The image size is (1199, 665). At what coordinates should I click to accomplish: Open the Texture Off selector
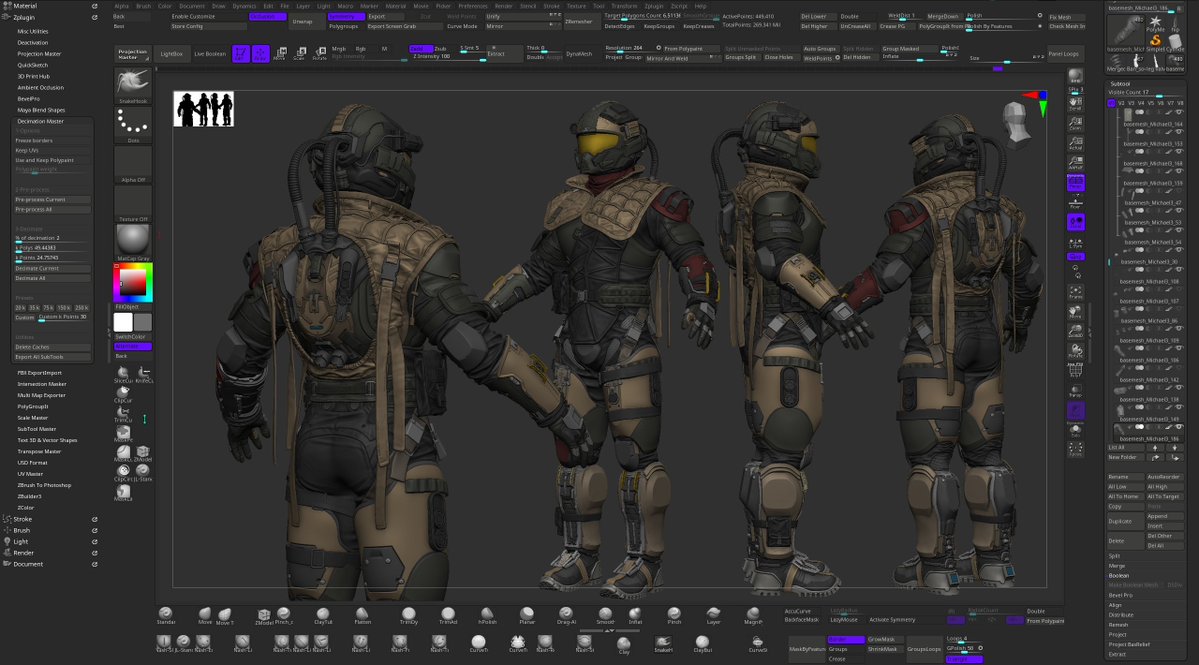point(133,204)
